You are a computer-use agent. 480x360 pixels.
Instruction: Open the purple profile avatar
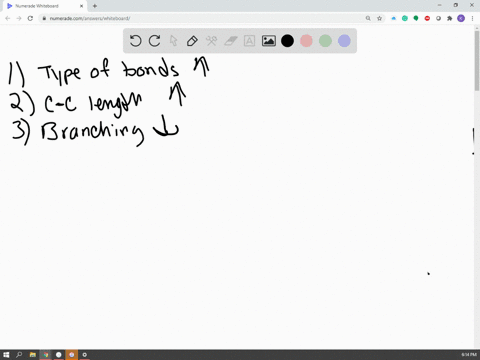point(461,18)
